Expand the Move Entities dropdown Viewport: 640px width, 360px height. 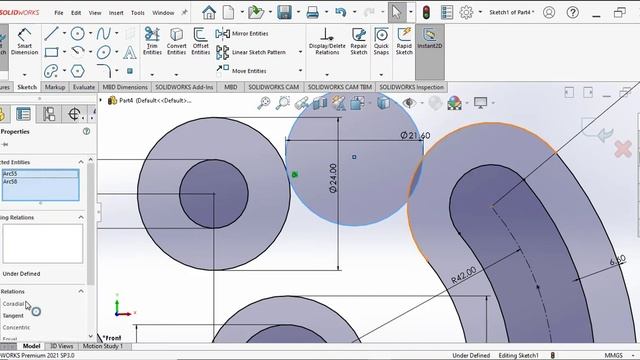(x=300, y=71)
